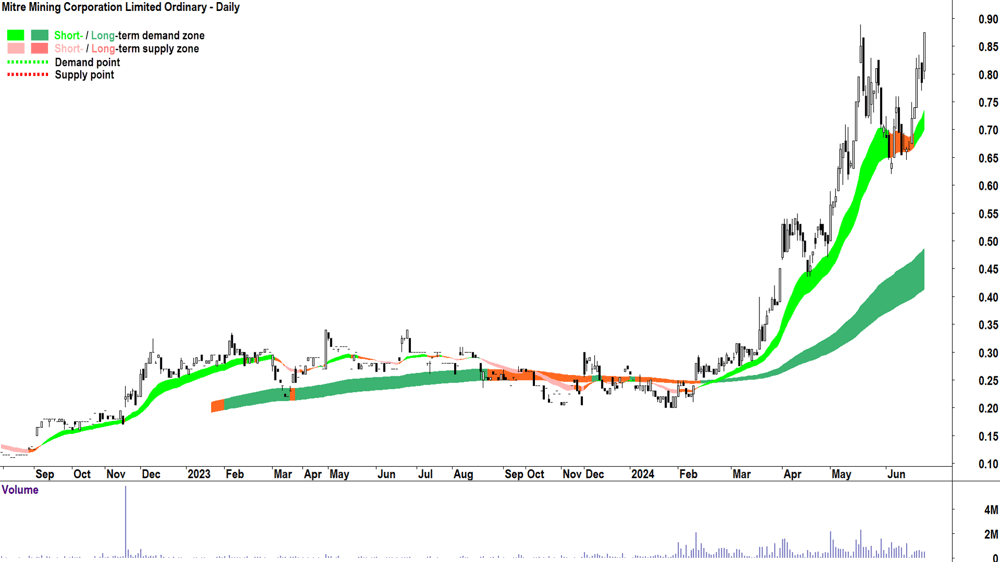
Task: Click the 0.20 price axis label
Action: point(988,408)
